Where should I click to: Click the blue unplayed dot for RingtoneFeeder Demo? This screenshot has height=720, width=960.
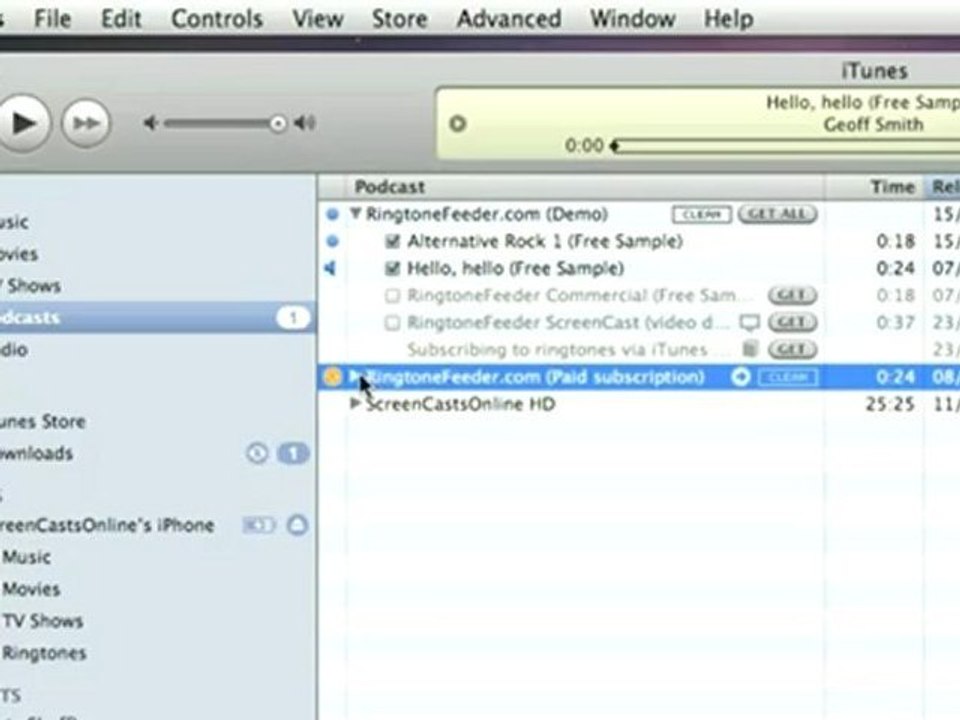coord(332,214)
